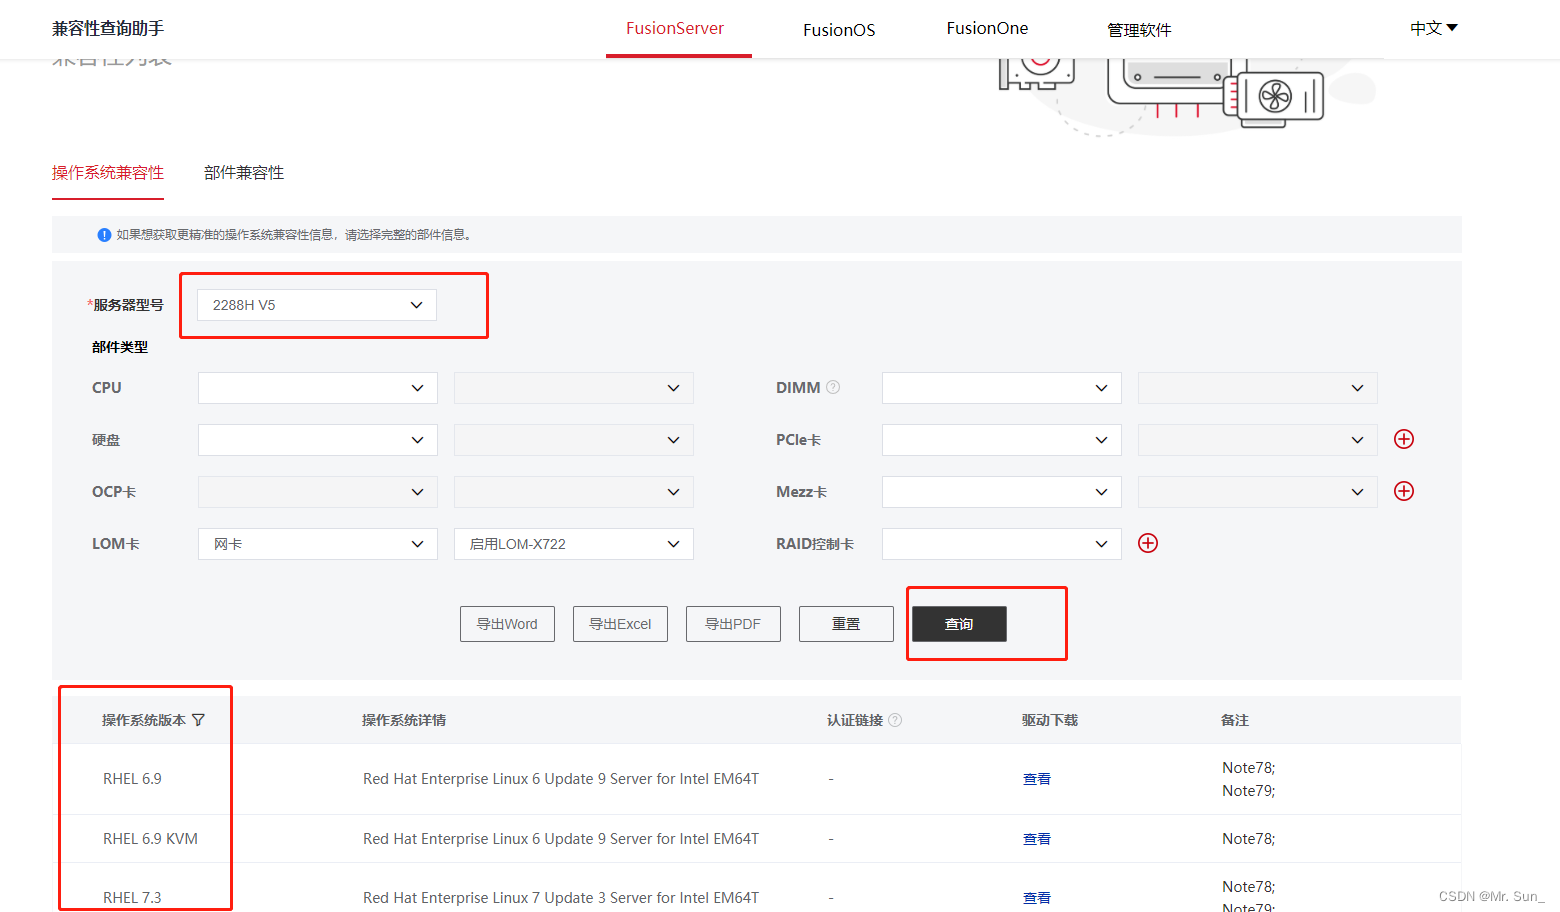Click the 驱动下载 column header

tap(1050, 720)
